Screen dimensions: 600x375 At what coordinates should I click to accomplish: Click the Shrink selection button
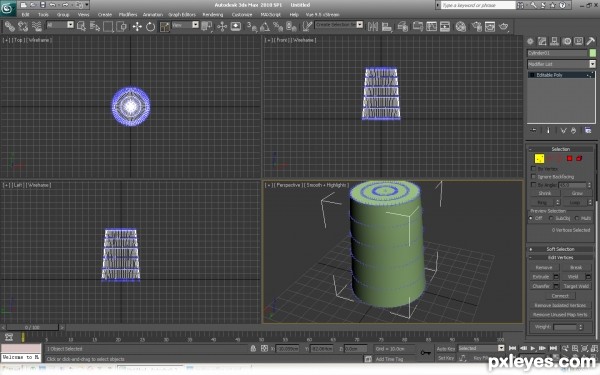pos(545,193)
